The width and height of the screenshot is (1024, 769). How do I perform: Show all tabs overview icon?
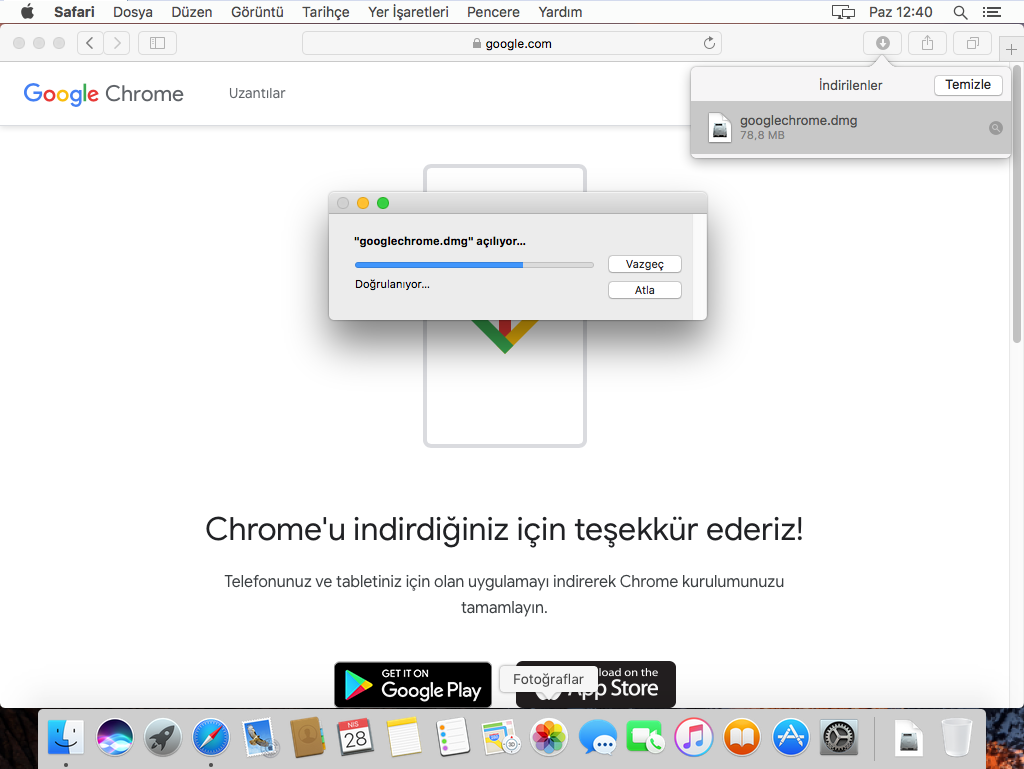point(972,43)
